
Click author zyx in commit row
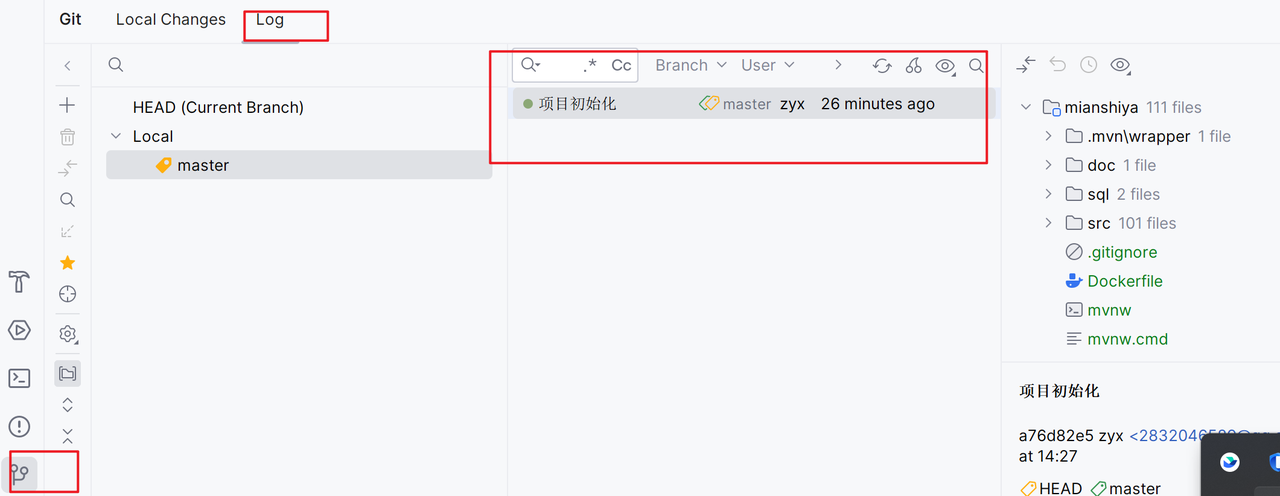pos(792,104)
